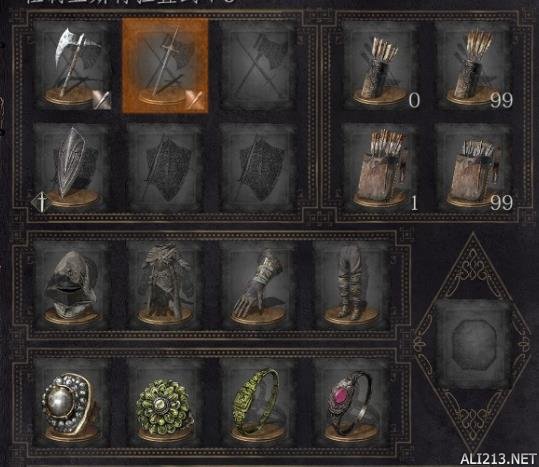Open the highlighted orange sword weapon slot
539x467 pixels.
pyautogui.click(x=165, y=66)
